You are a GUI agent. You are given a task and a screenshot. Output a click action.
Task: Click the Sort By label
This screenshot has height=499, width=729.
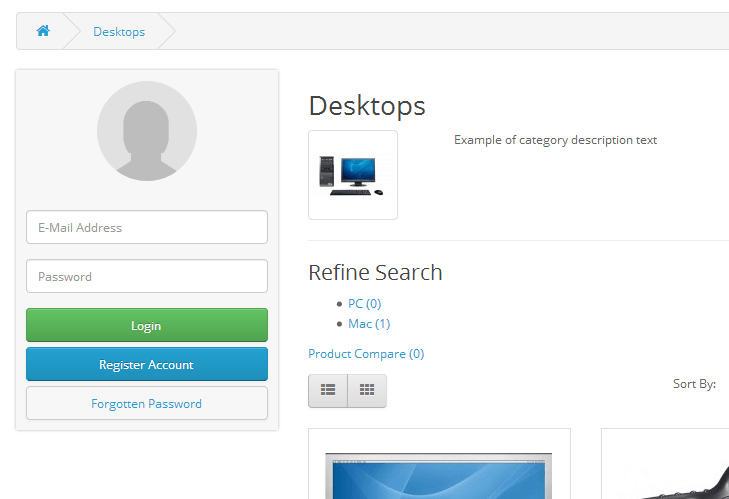point(694,384)
